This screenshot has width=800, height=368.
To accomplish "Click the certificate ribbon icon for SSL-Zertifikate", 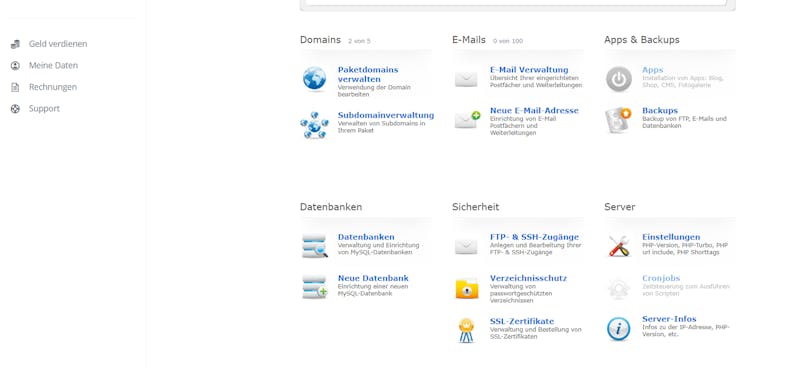I will point(466,330).
